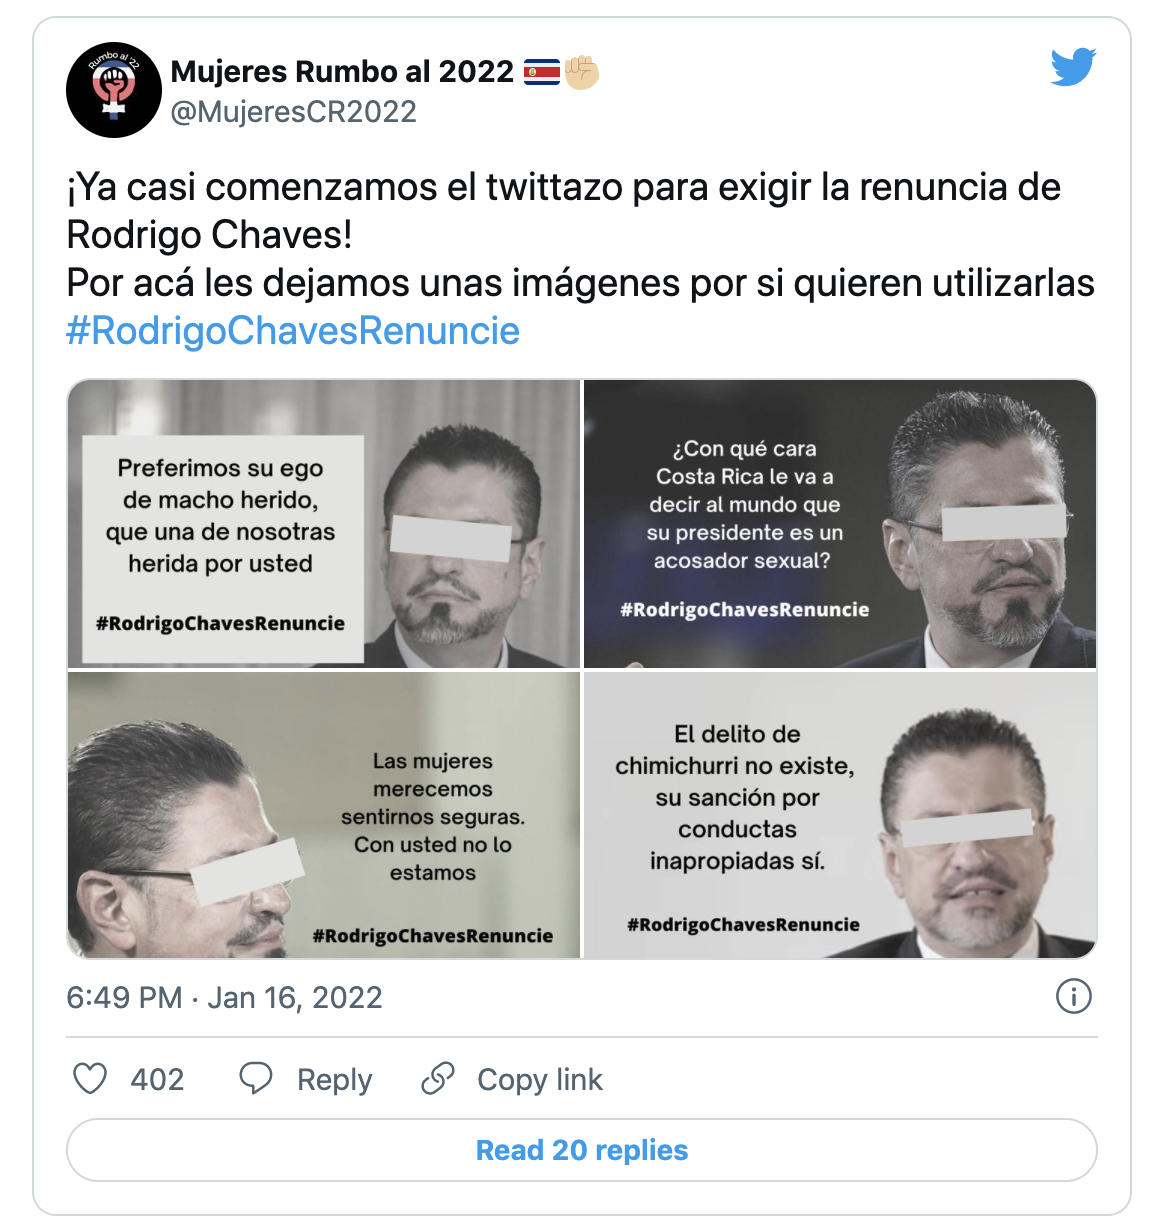Open the #RodrigoChavesRenuncie hashtag link
1160x1222 pixels.
click(x=293, y=331)
